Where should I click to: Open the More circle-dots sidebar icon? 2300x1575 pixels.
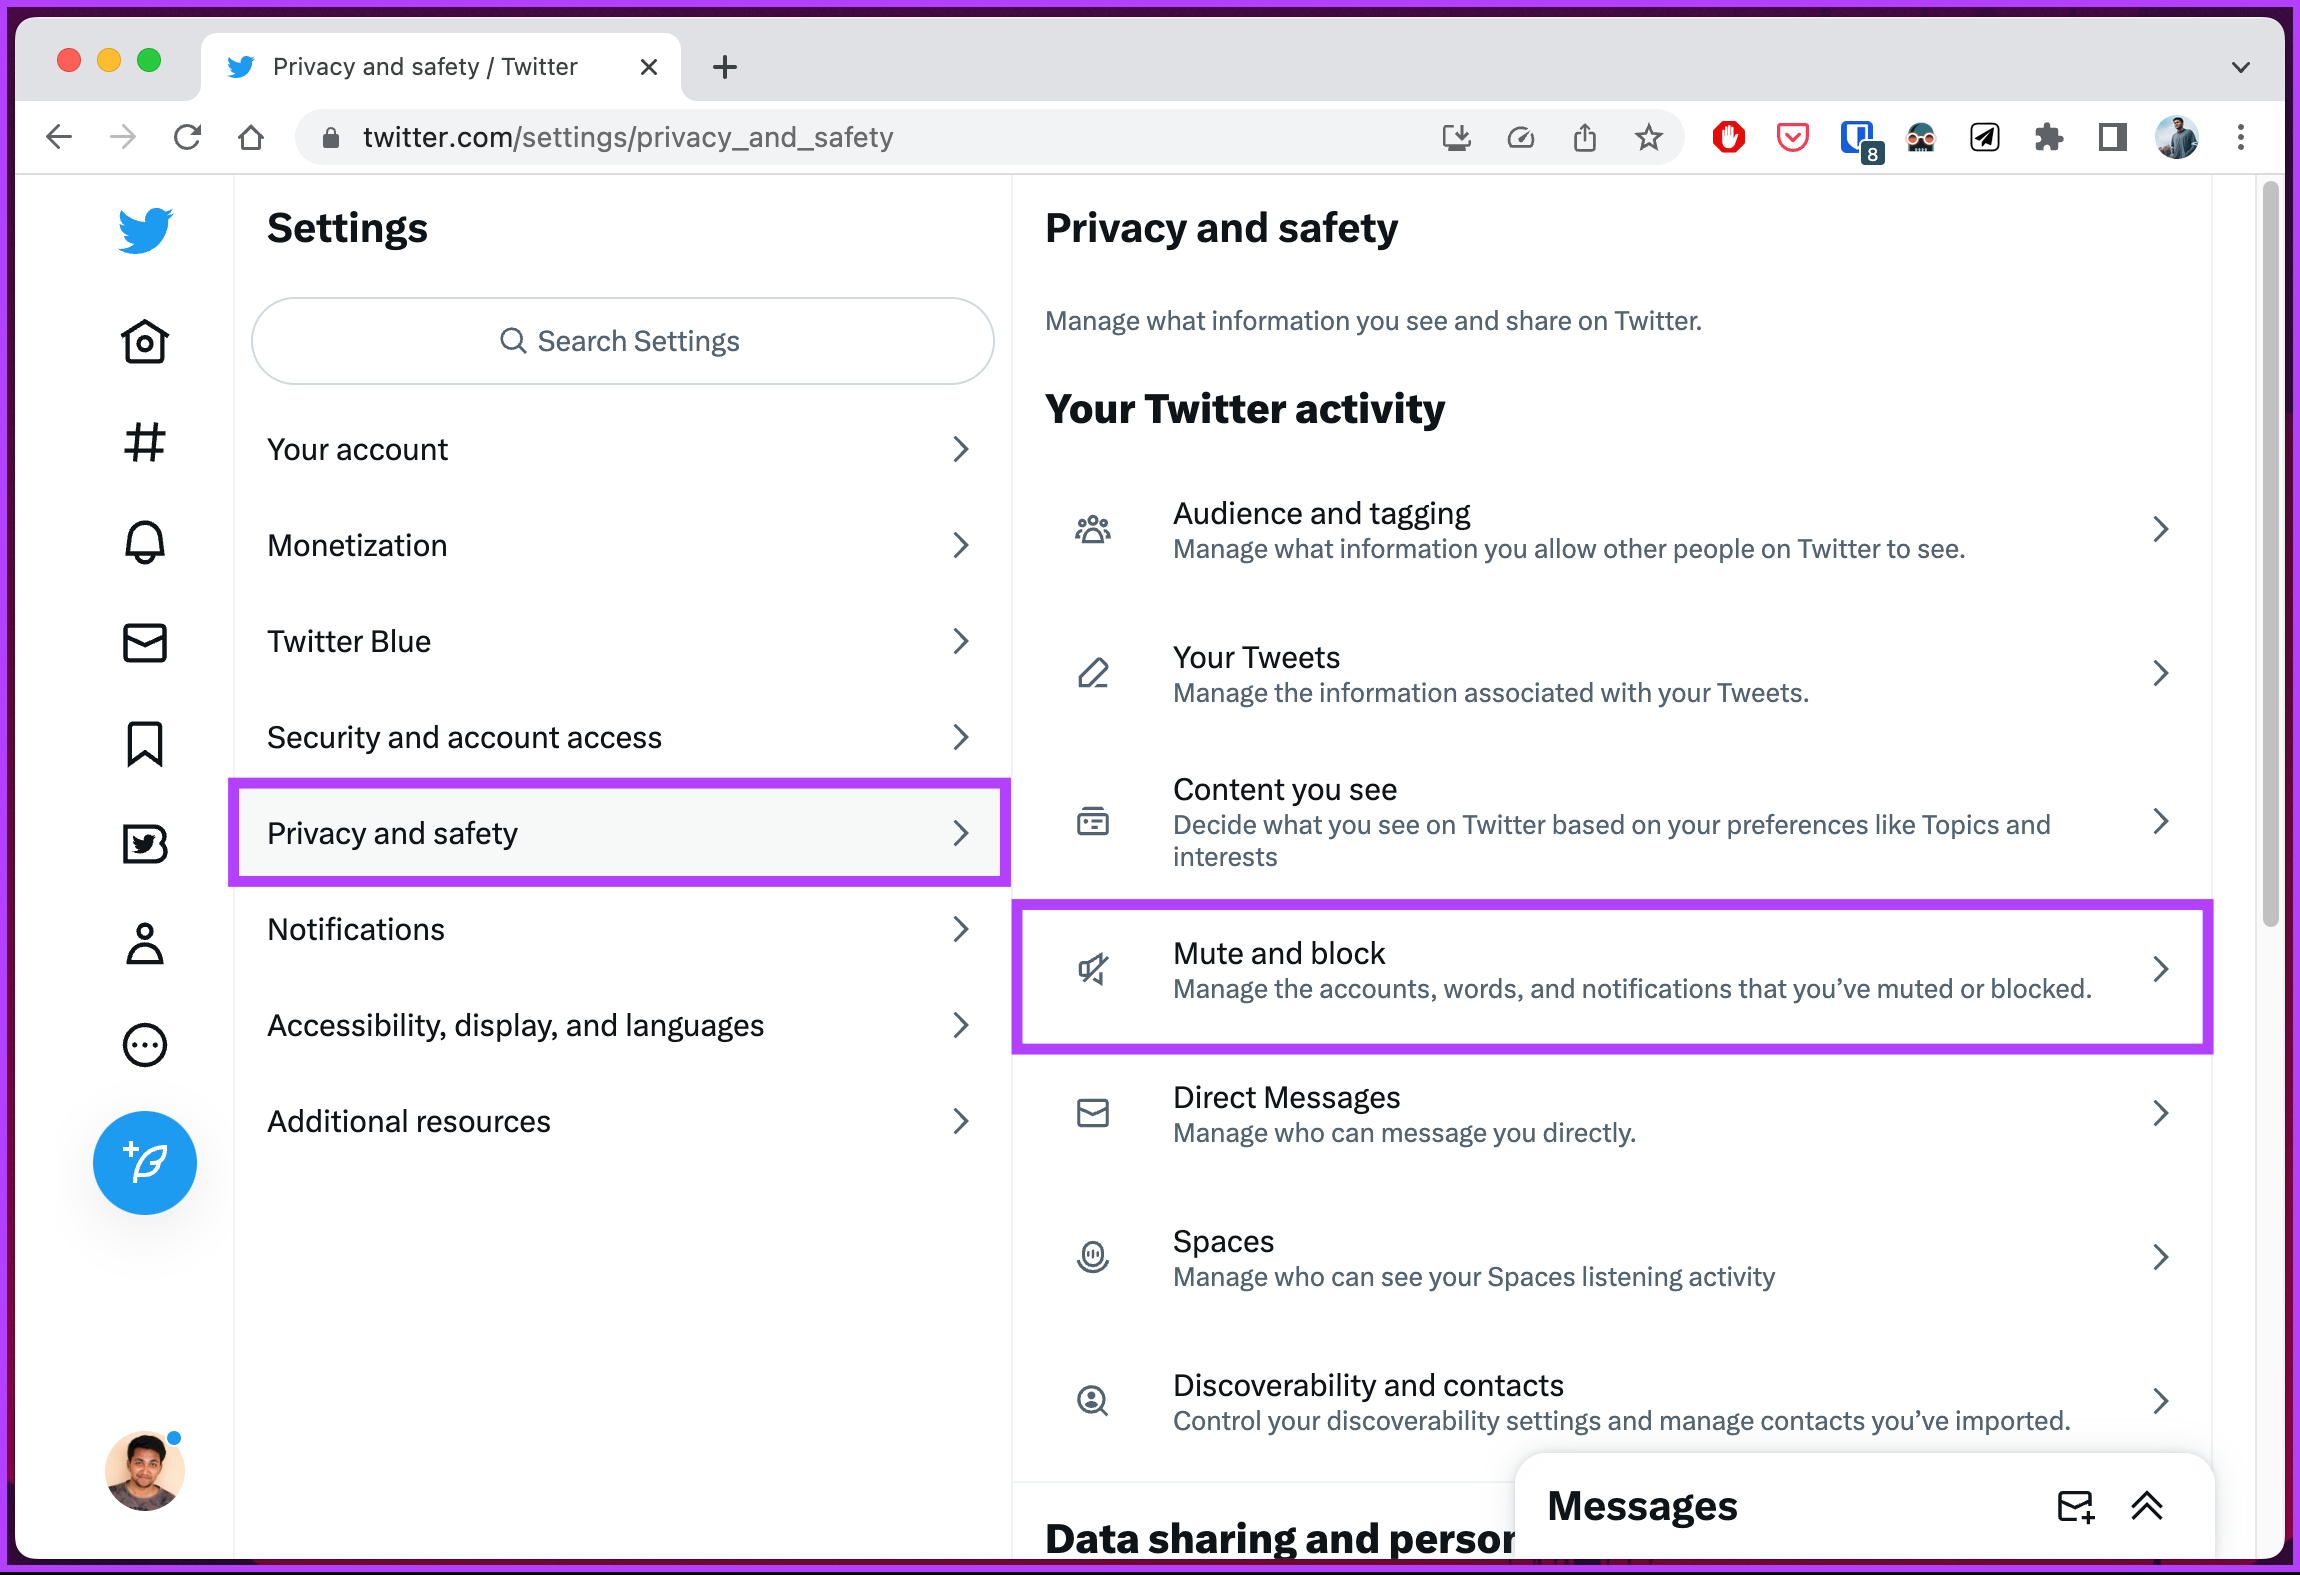(x=145, y=1045)
